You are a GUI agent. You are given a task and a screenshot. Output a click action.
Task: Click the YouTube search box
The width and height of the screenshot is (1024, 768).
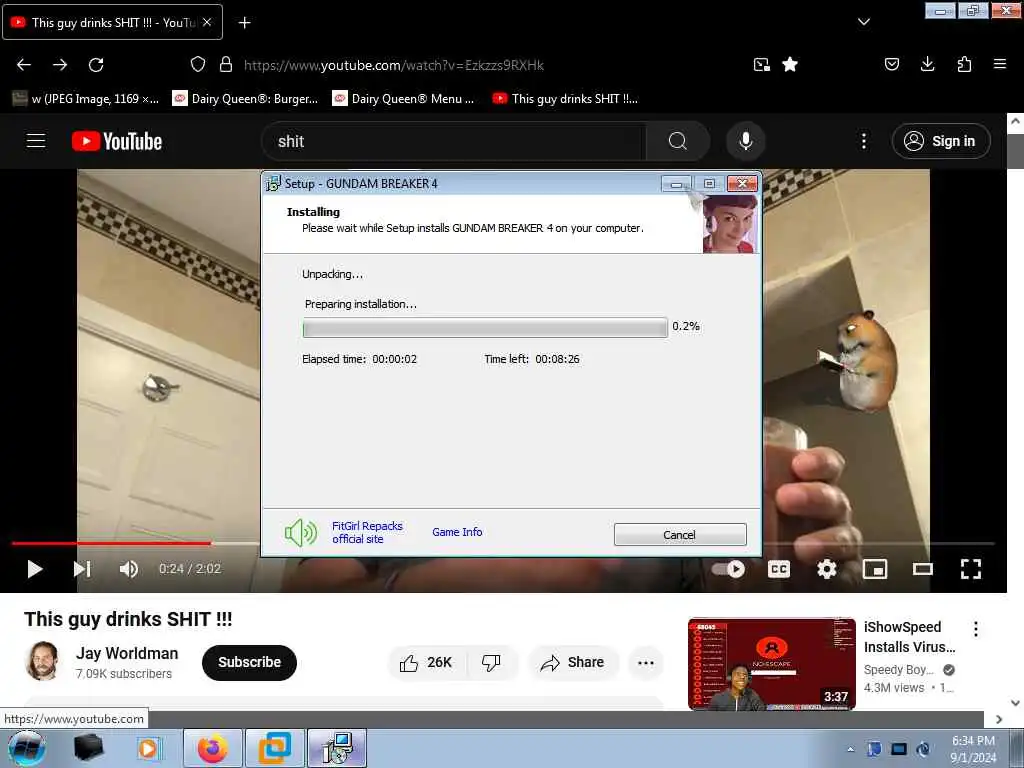[x=454, y=141]
